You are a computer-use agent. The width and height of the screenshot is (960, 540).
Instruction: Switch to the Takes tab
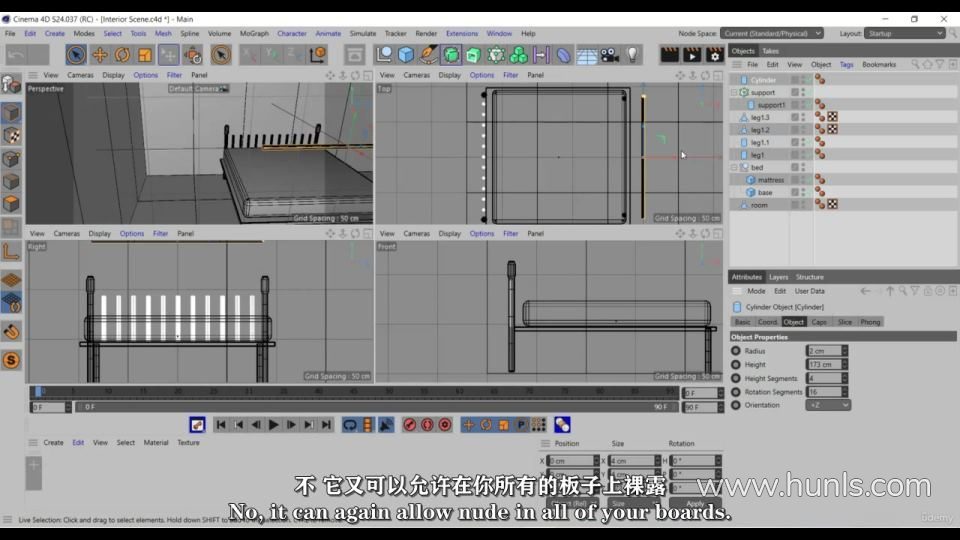770,51
